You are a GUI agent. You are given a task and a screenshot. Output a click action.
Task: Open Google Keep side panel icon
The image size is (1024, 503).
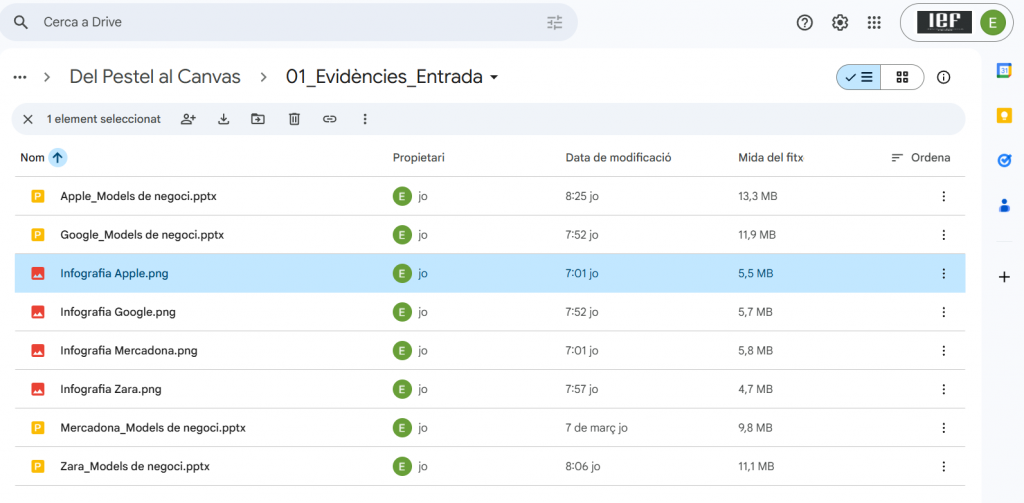click(1004, 115)
